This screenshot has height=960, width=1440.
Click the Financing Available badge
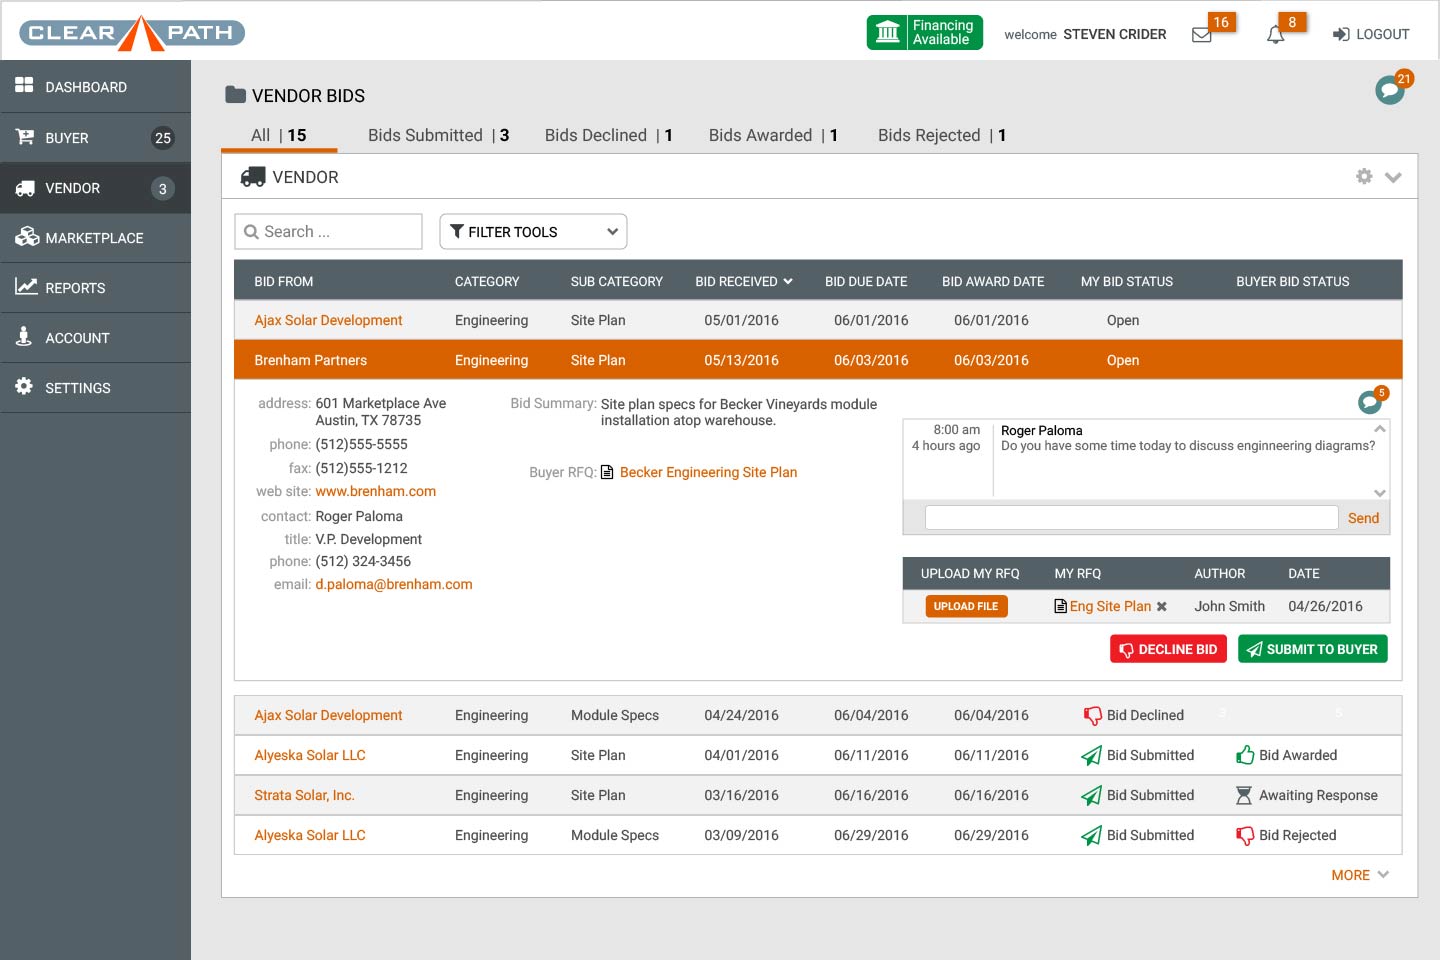coord(924,33)
